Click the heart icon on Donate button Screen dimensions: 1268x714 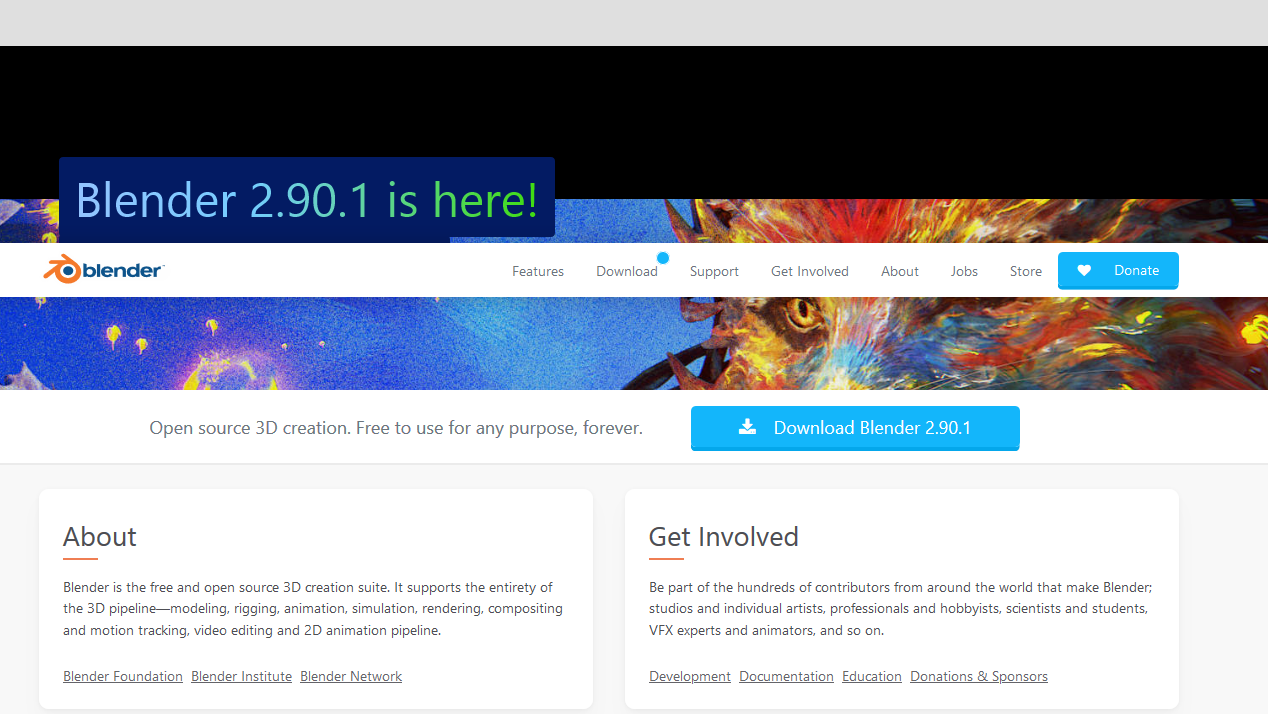(1084, 271)
